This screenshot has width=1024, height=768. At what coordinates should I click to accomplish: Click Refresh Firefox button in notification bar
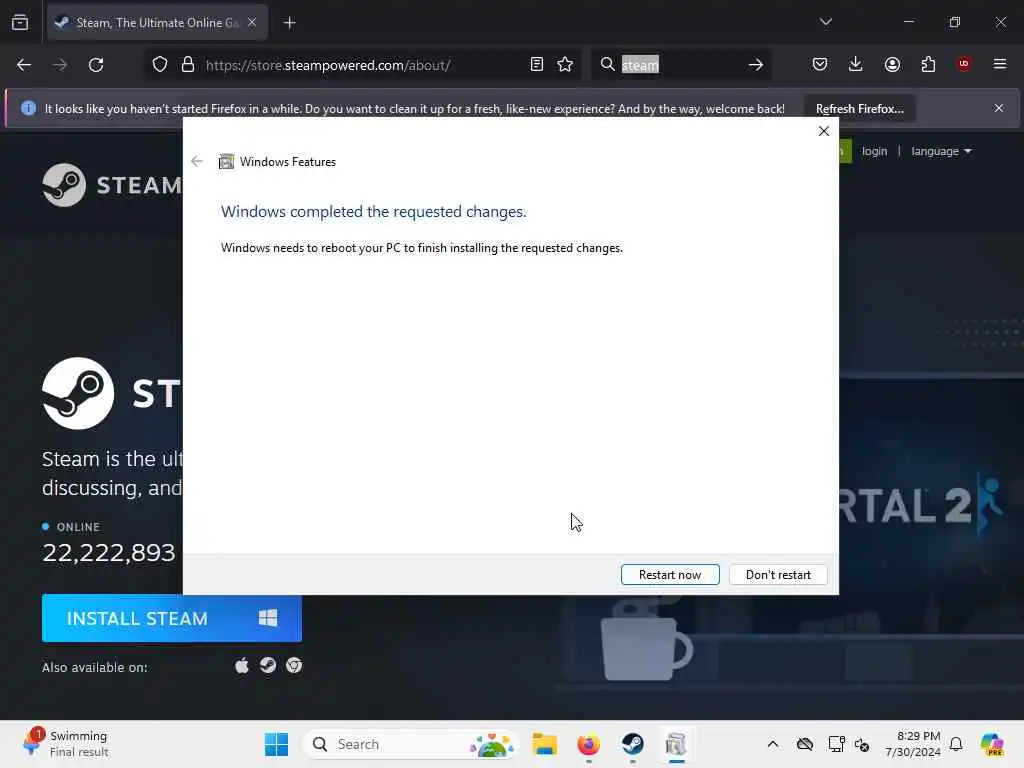coord(859,108)
